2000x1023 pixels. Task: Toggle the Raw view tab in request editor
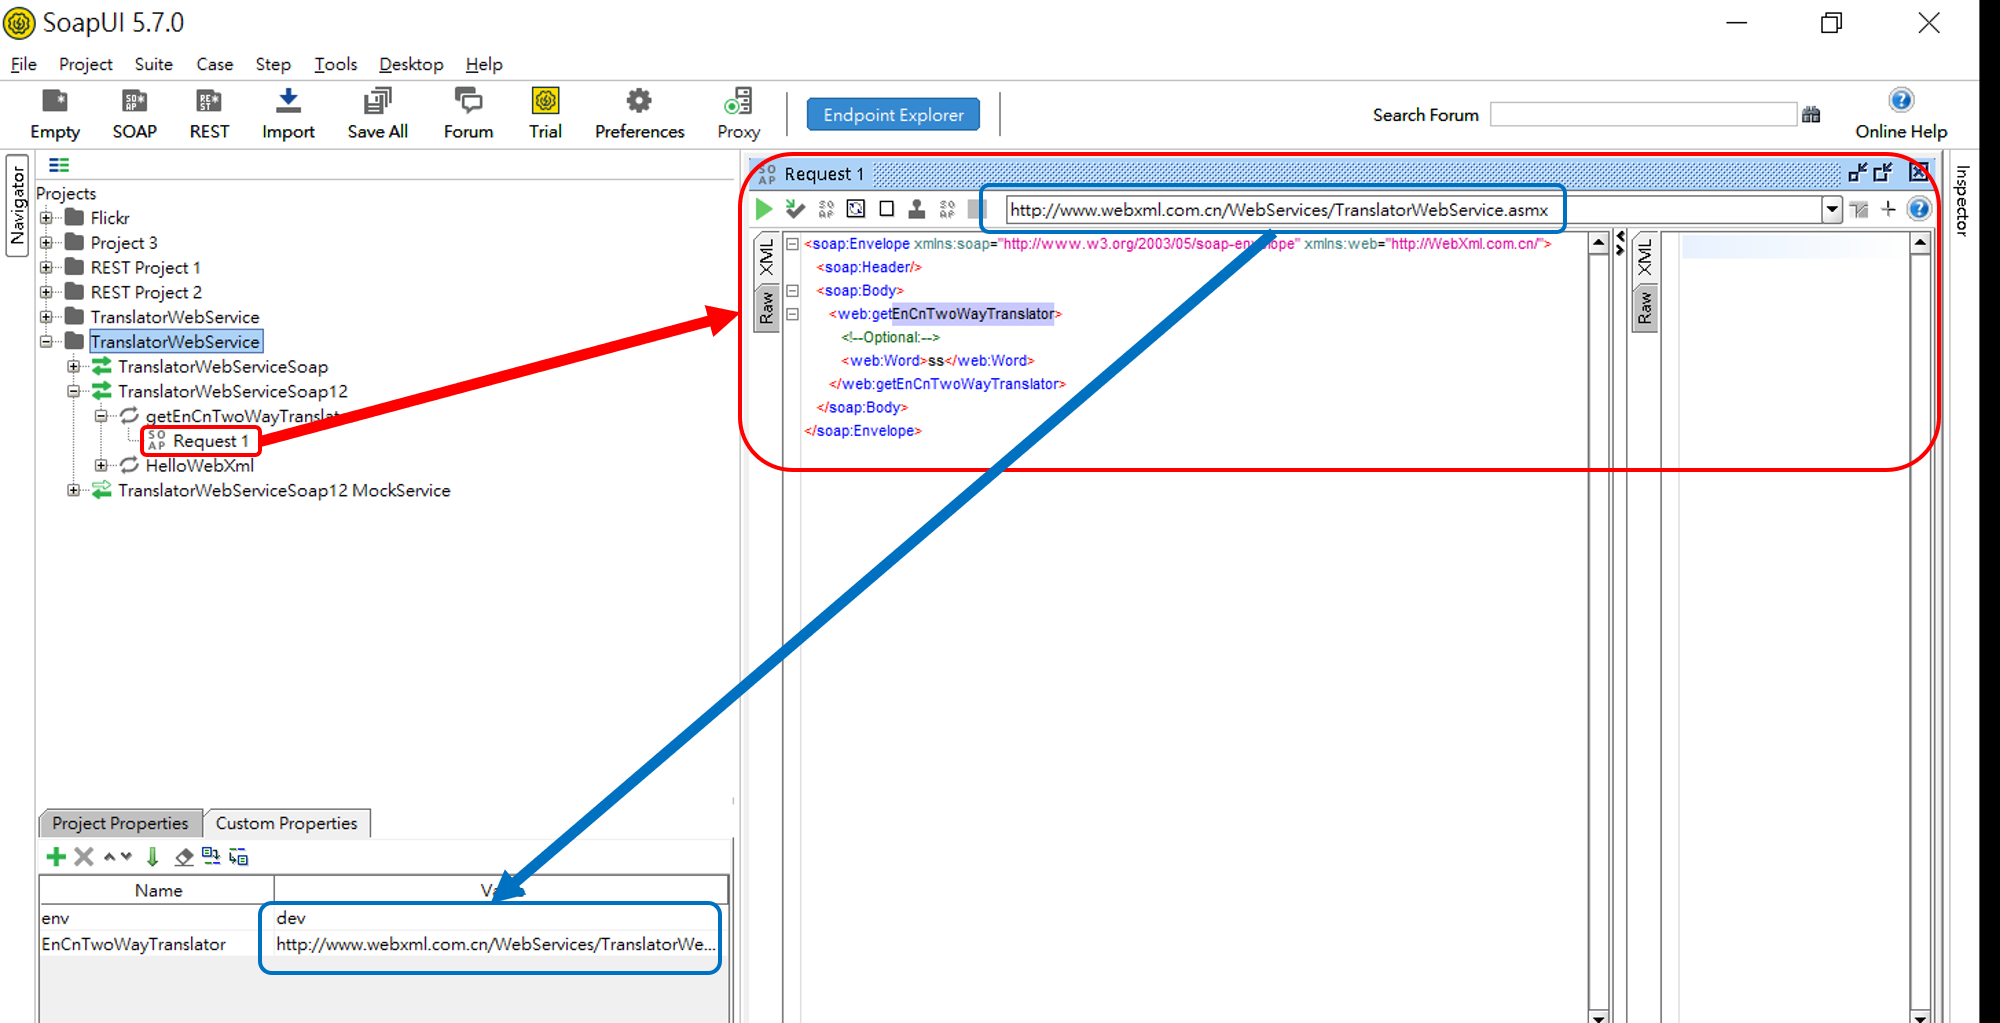766,309
